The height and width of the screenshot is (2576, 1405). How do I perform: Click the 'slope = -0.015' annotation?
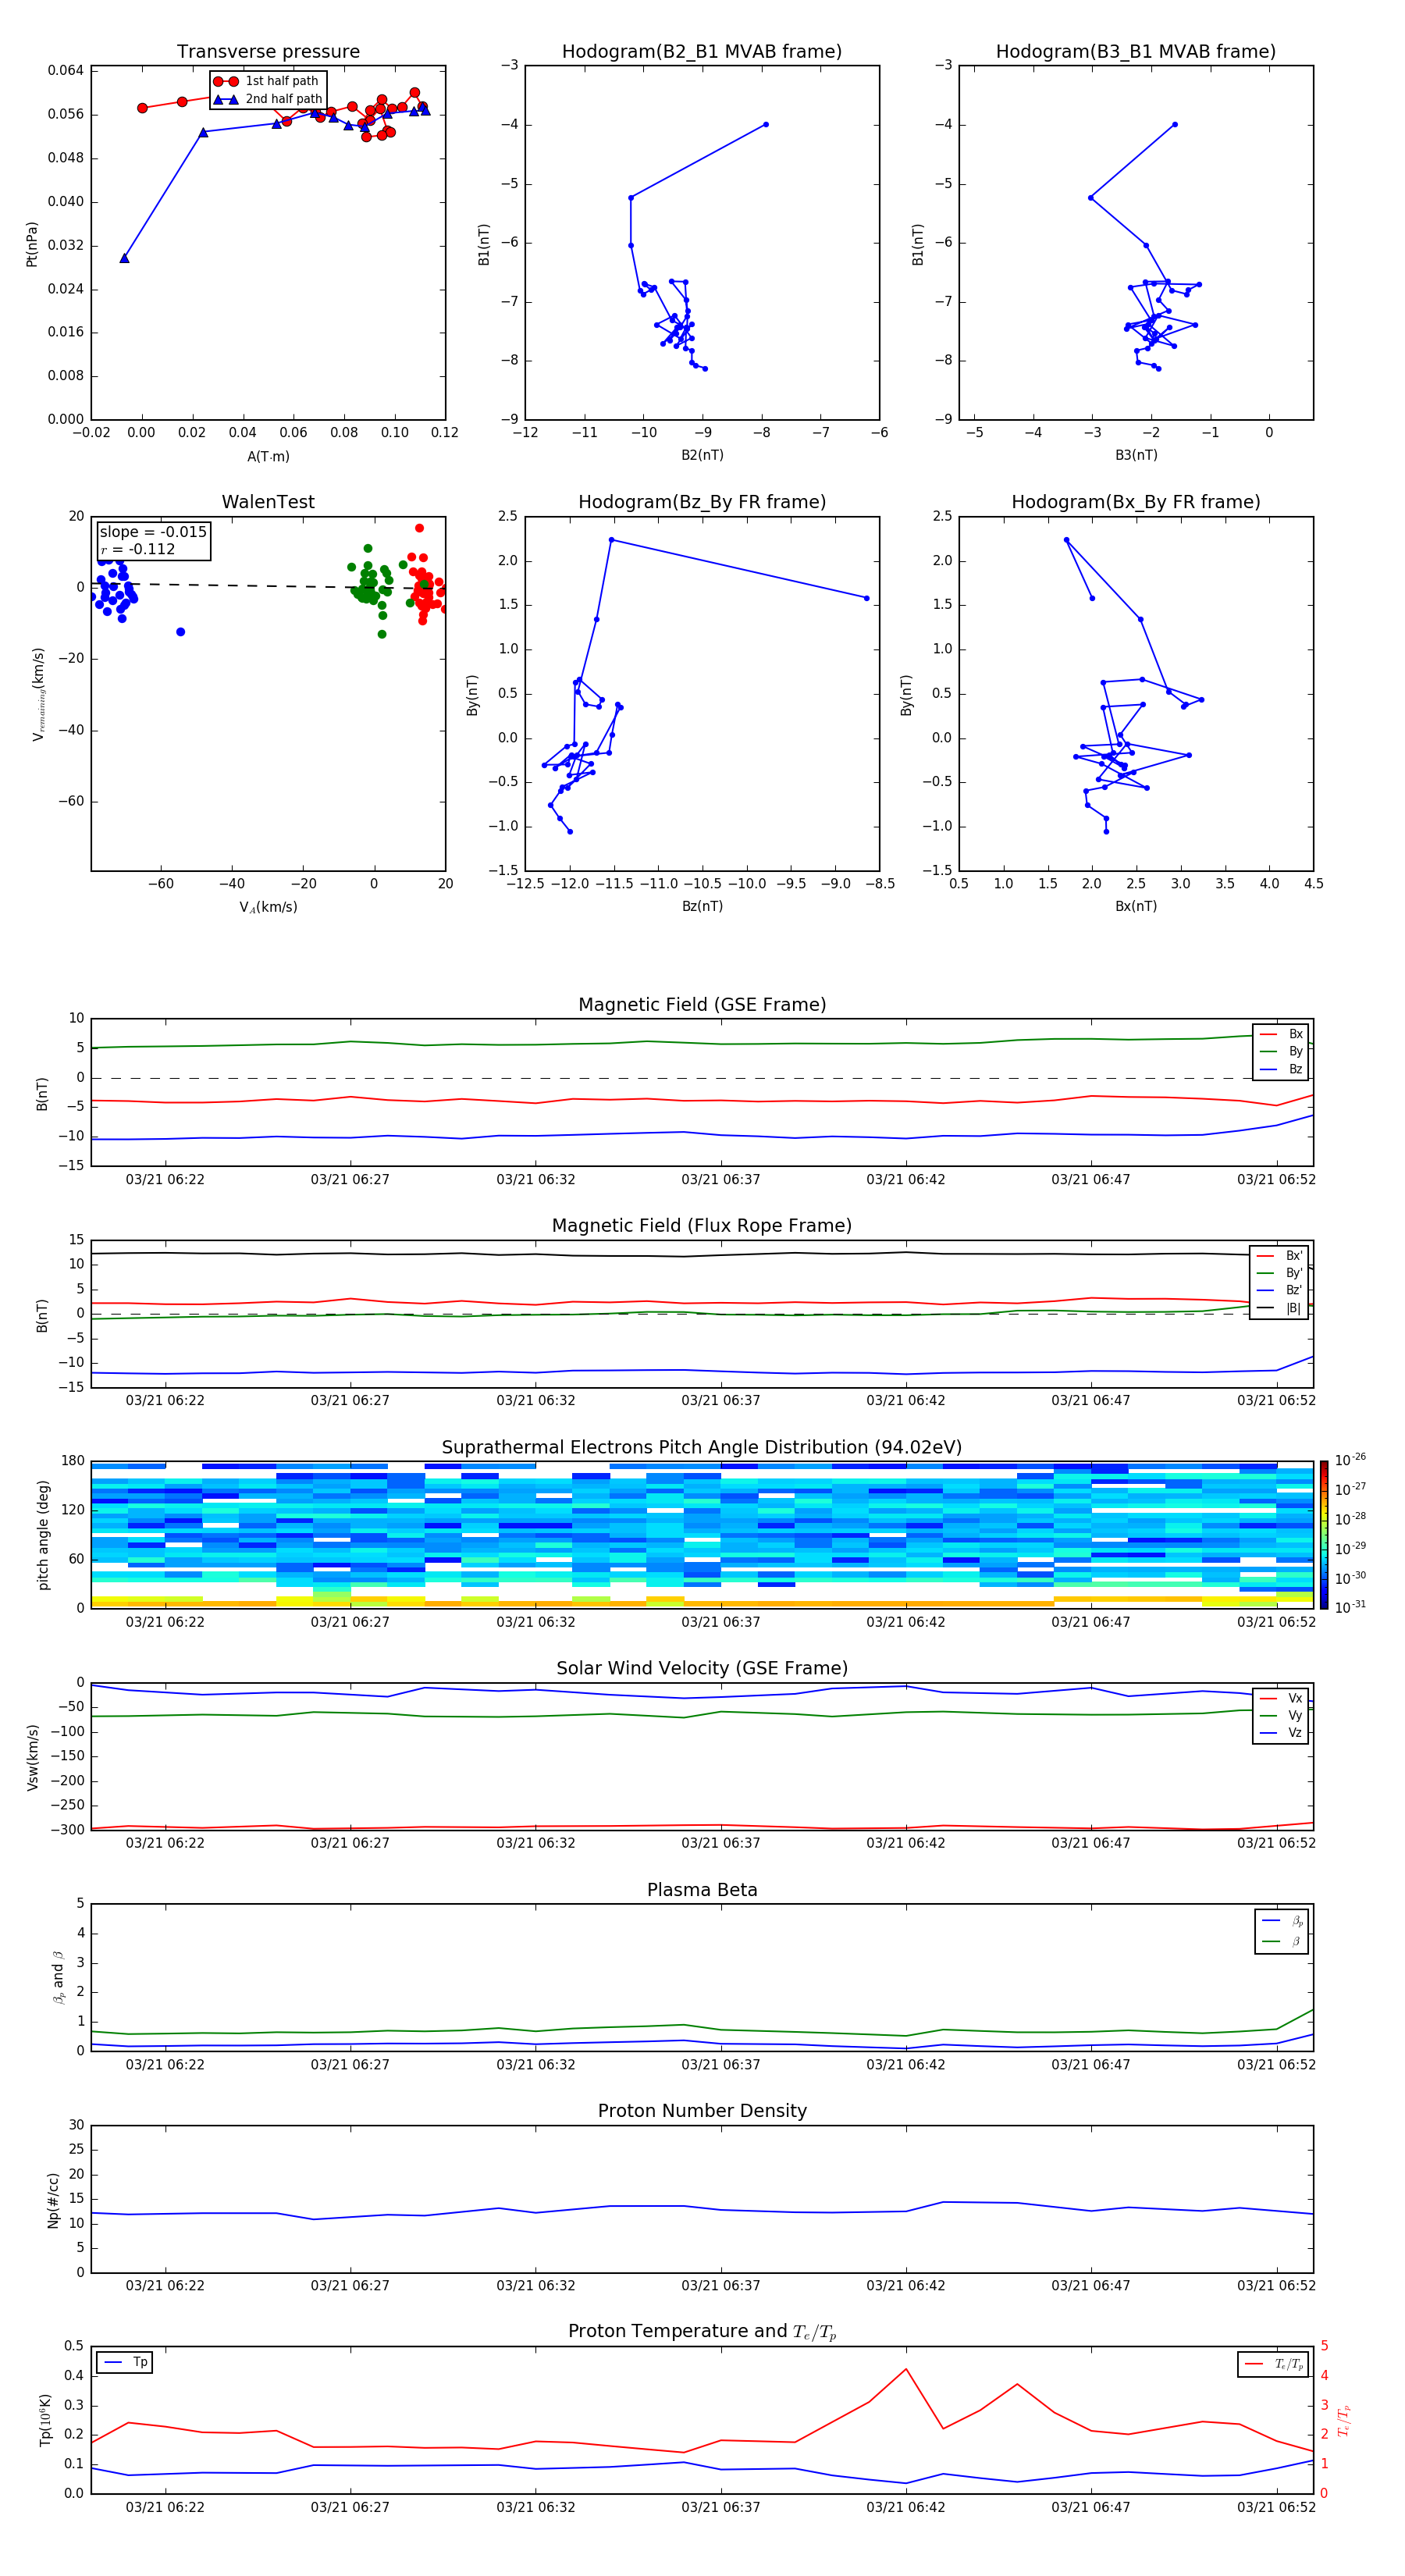(x=153, y=532)
